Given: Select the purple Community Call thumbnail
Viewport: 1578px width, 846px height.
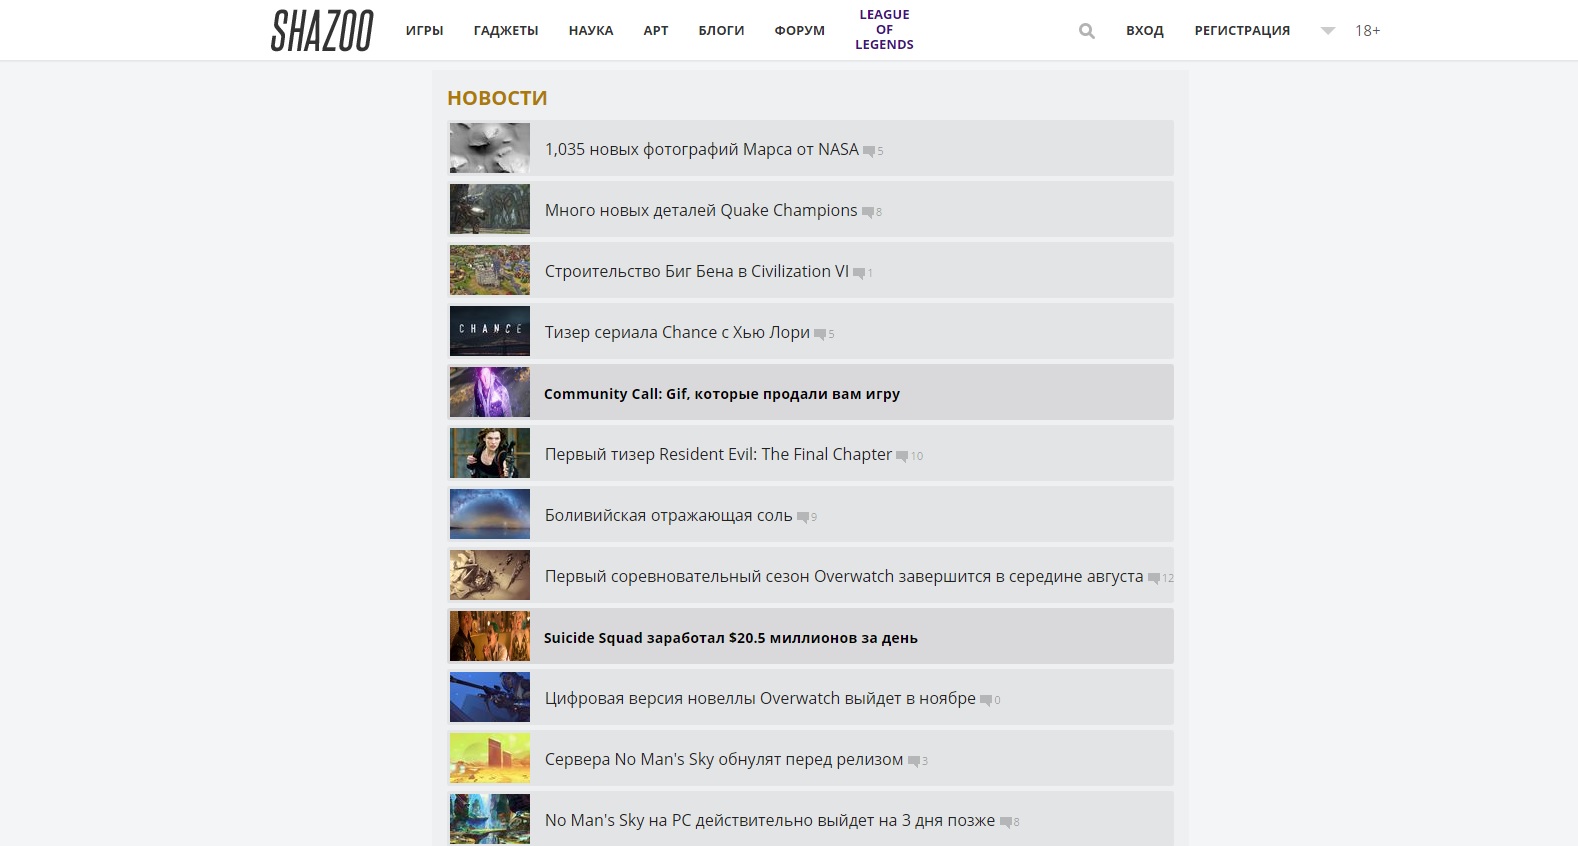Looking at the screenshot, I should pyautogui.click(x=490, y=392).
